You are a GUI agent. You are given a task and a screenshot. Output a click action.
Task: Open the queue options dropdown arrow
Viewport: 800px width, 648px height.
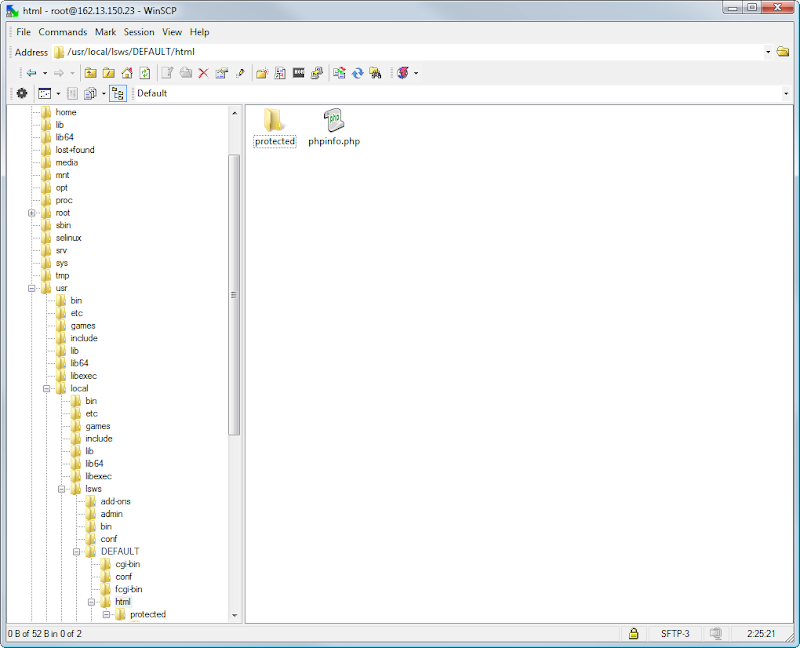coord(104,93)
